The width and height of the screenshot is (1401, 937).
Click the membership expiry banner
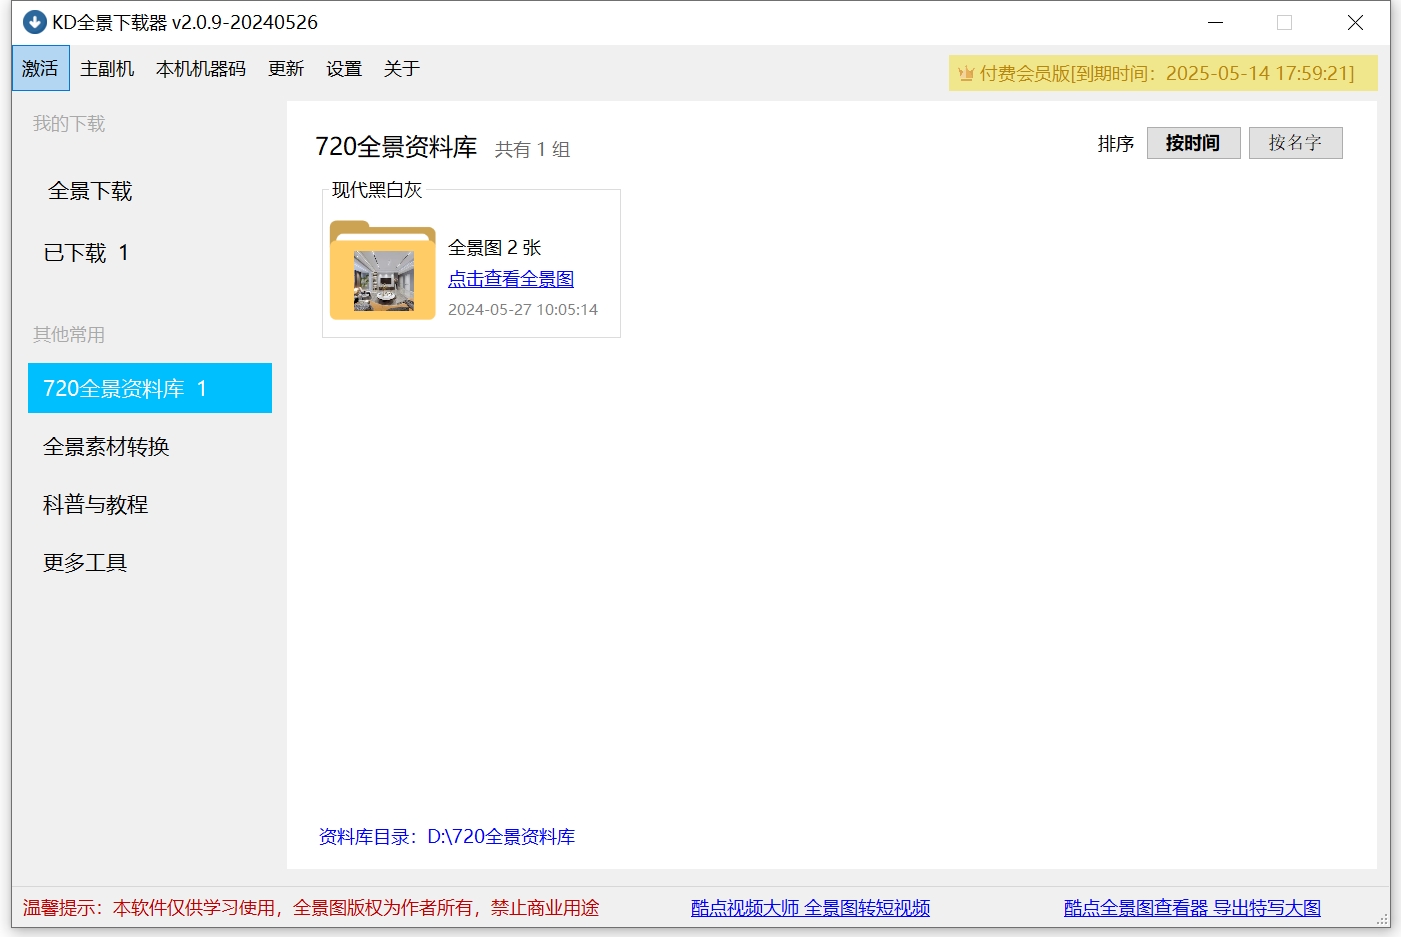(x=1163, y=73)
